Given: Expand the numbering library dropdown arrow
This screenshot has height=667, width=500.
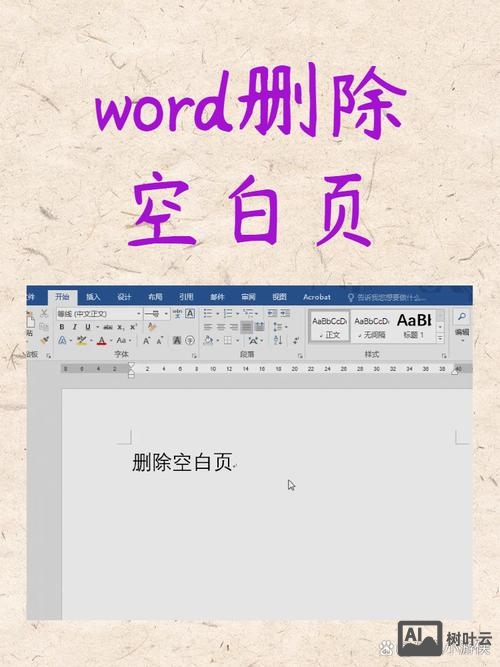Looking at the screenshot, I should click(x=237, y=314).
